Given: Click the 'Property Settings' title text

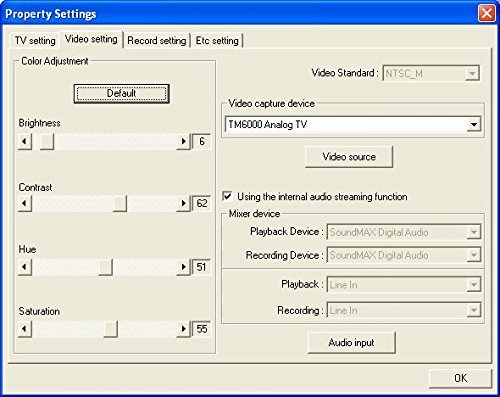Looking at the screenshot, I should [51, 14].
